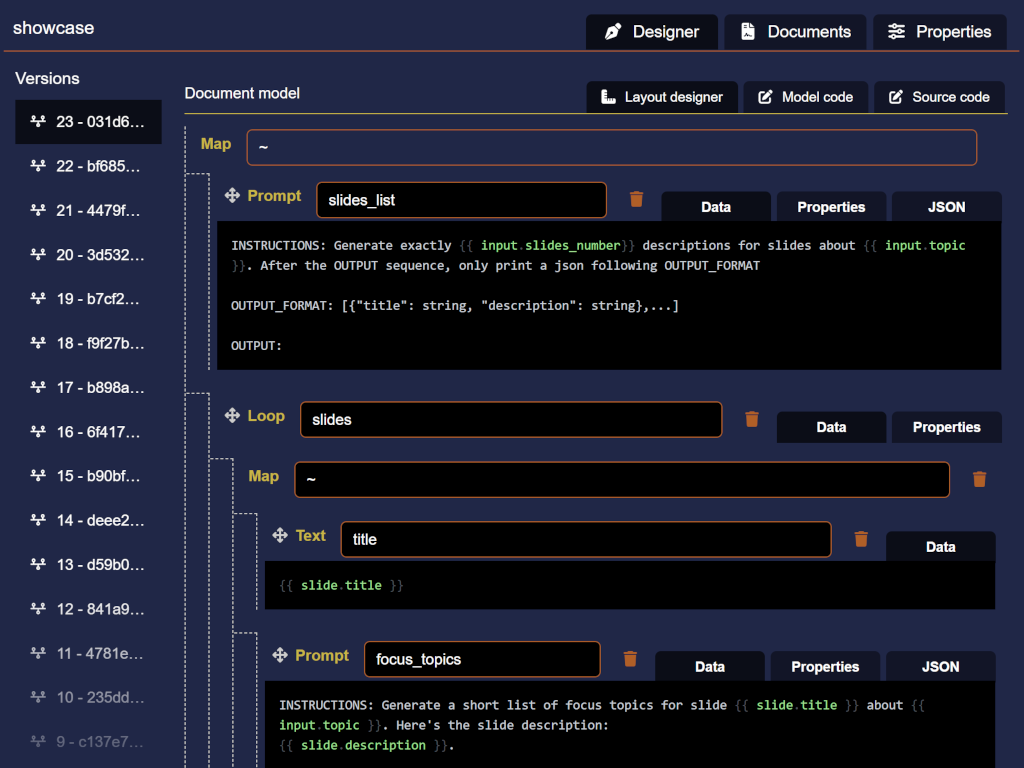
Task: Click the Model code edit icon
Action: pyautogui.click(x=765, y=97)
